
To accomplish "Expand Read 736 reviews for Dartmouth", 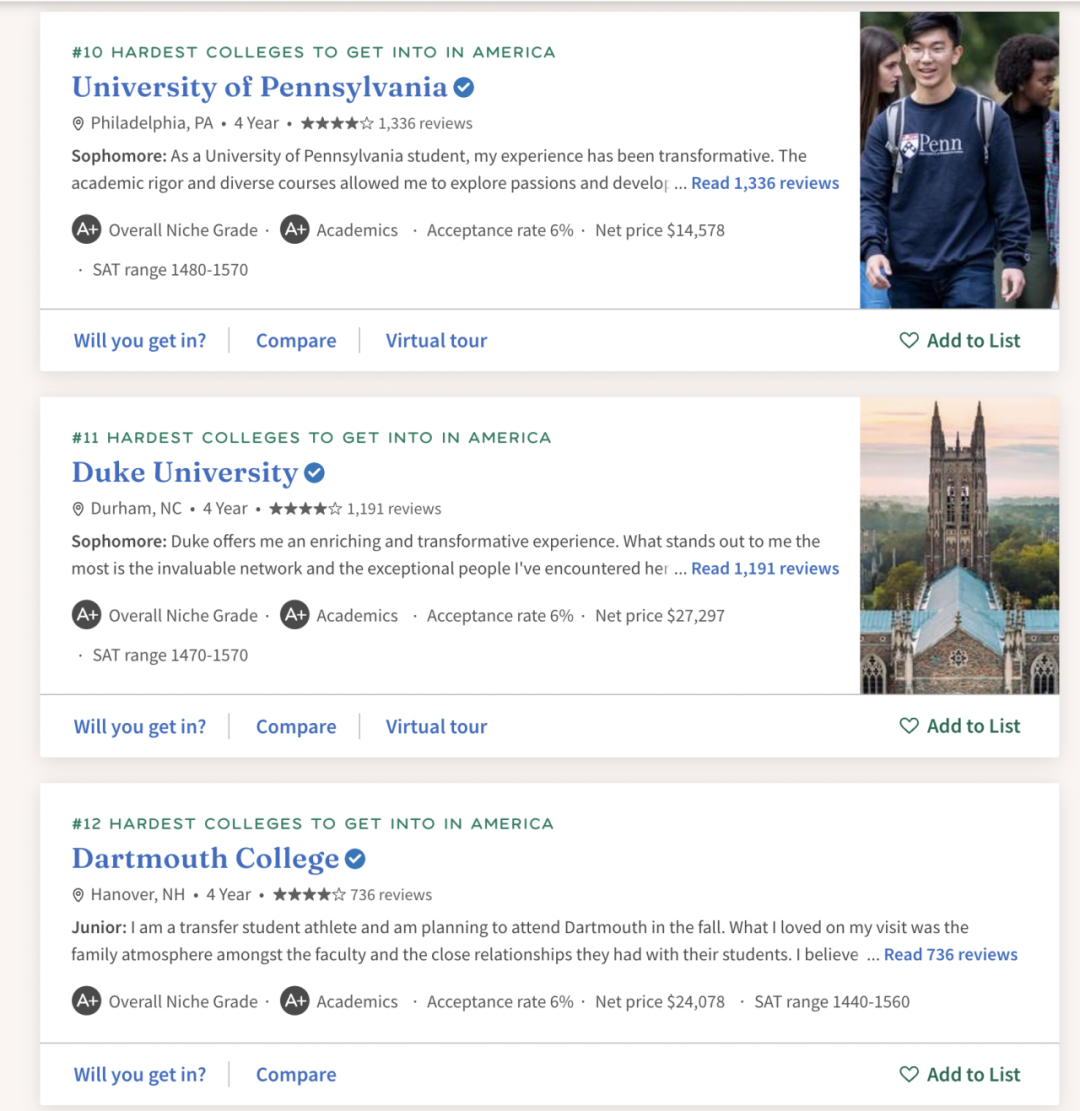I will click(x=950, y=954).
